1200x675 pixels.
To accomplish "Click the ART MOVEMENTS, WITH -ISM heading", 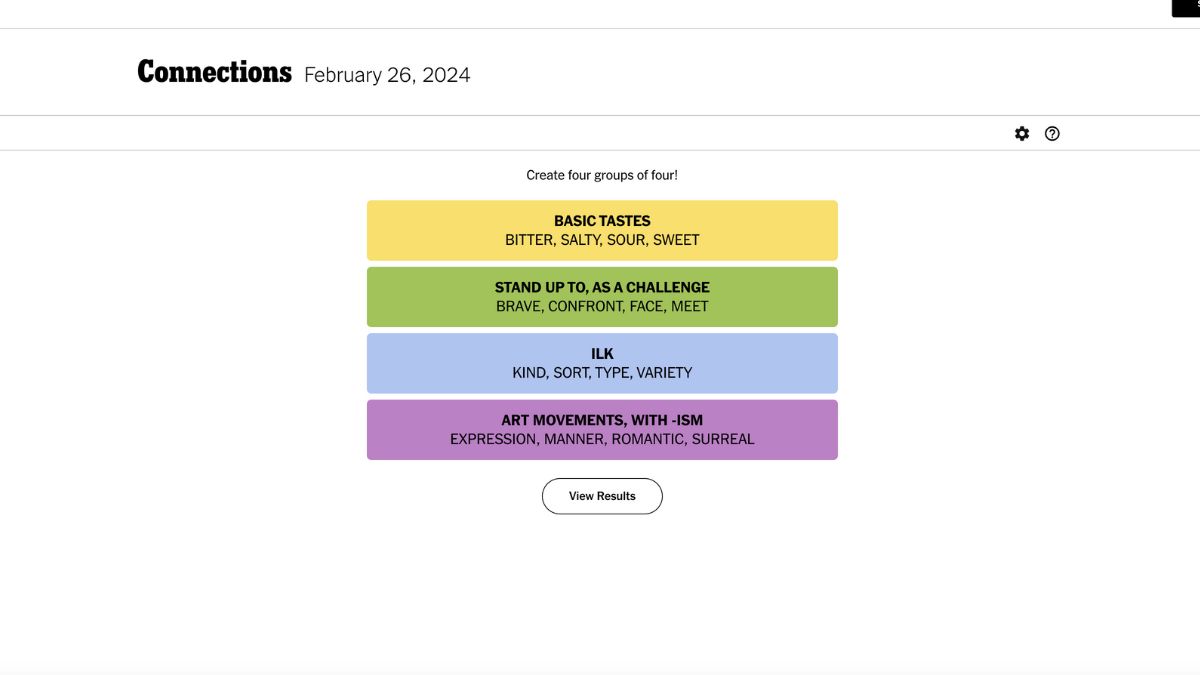I will point(602,420).
